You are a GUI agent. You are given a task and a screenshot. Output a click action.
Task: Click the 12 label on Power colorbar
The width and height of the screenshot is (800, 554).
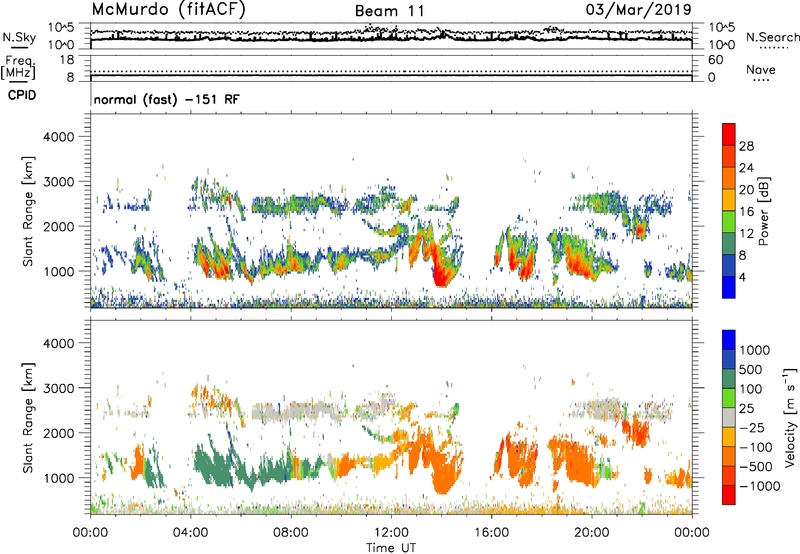click(746, 234)
